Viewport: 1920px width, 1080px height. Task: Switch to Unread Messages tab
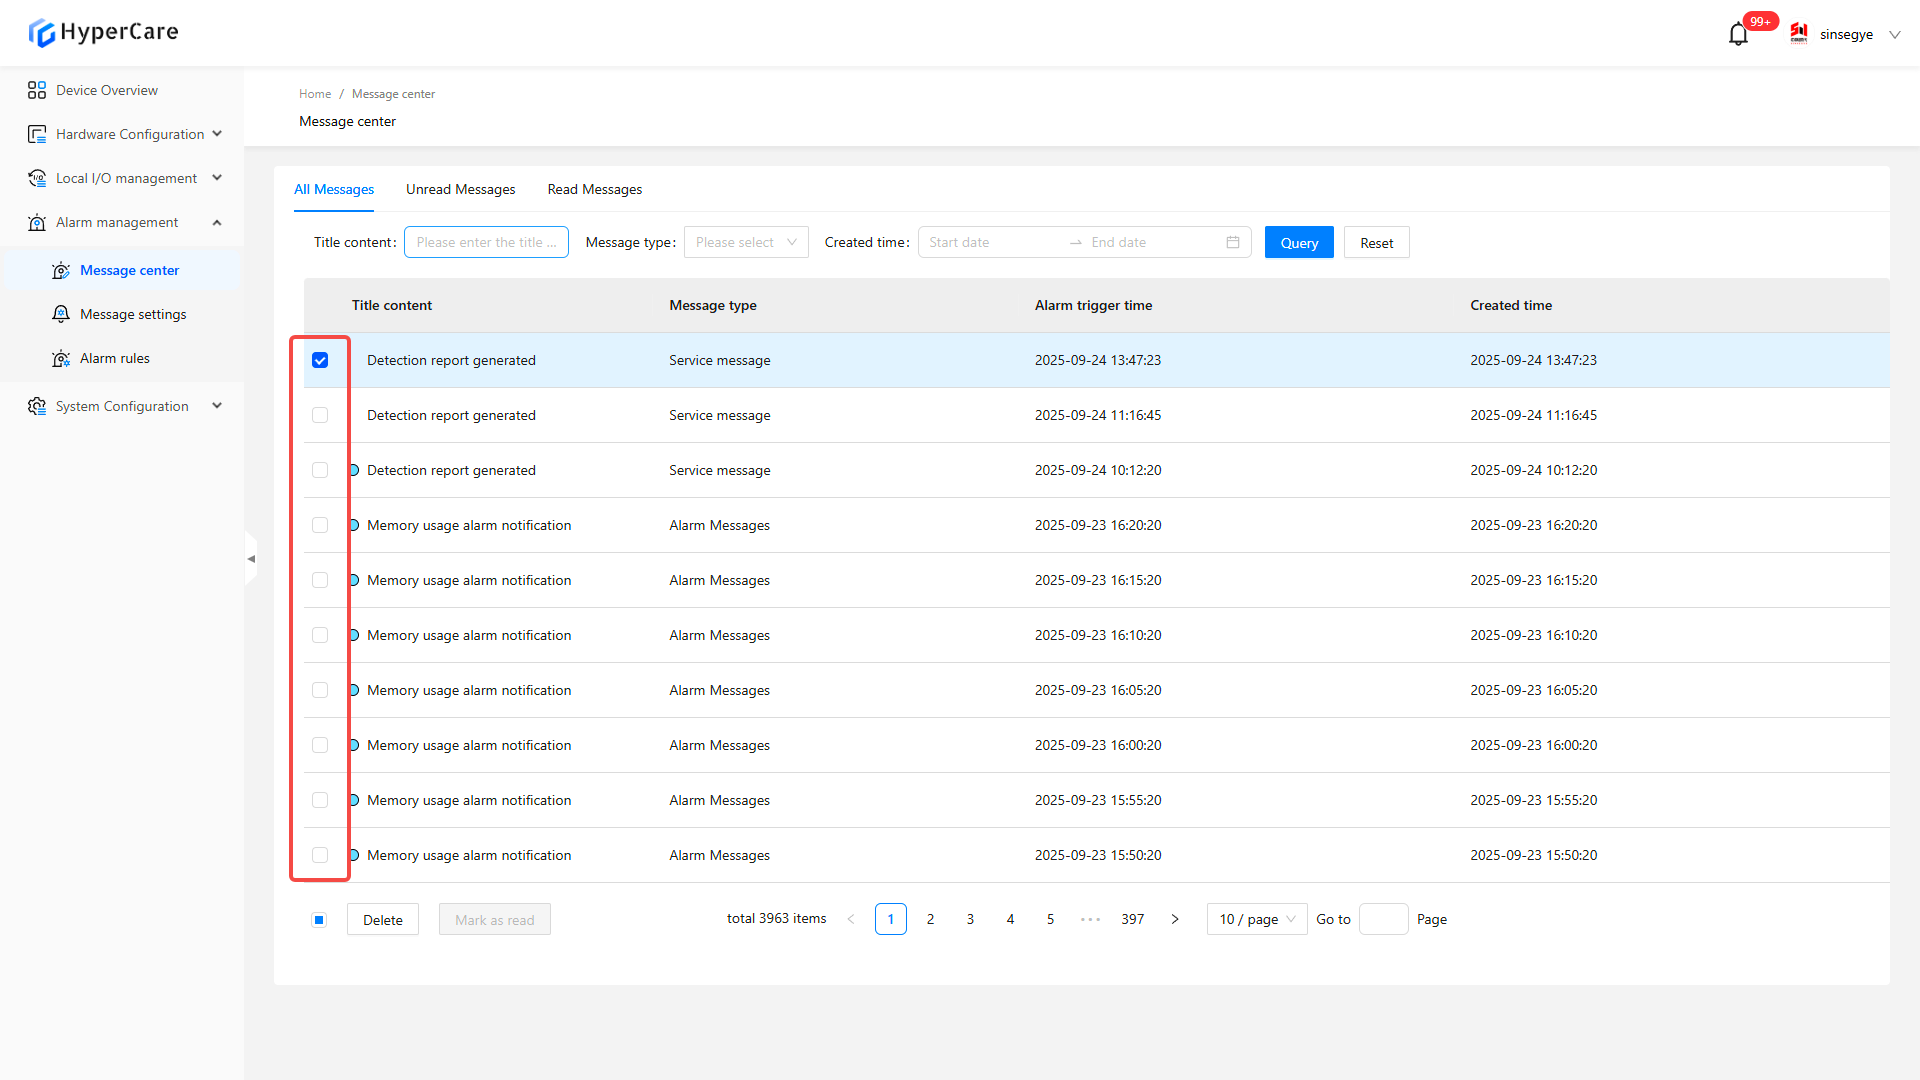tap(460, 189)
